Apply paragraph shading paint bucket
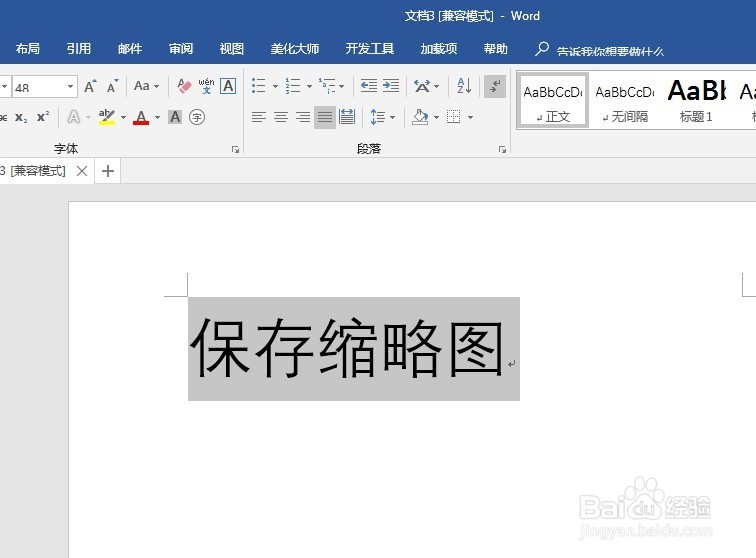The image size is (756, 558). click(421, 117)
